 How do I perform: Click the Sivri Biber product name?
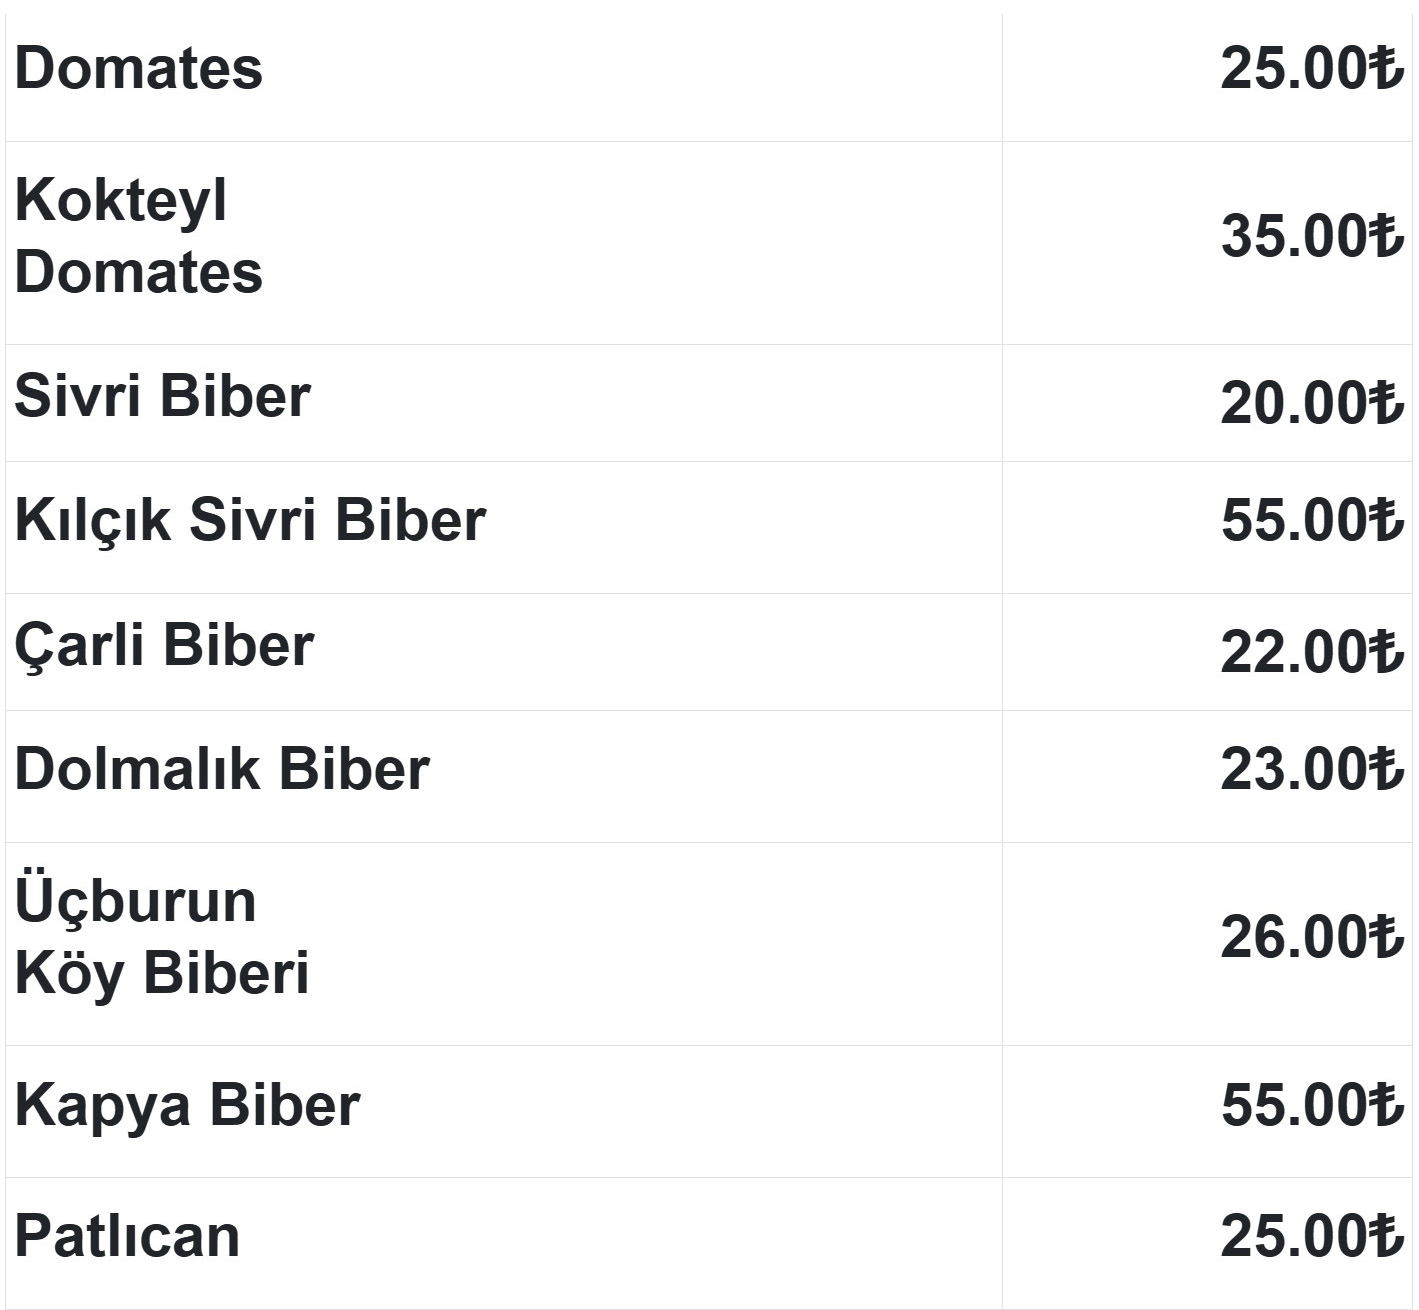[x=162, y=397]
